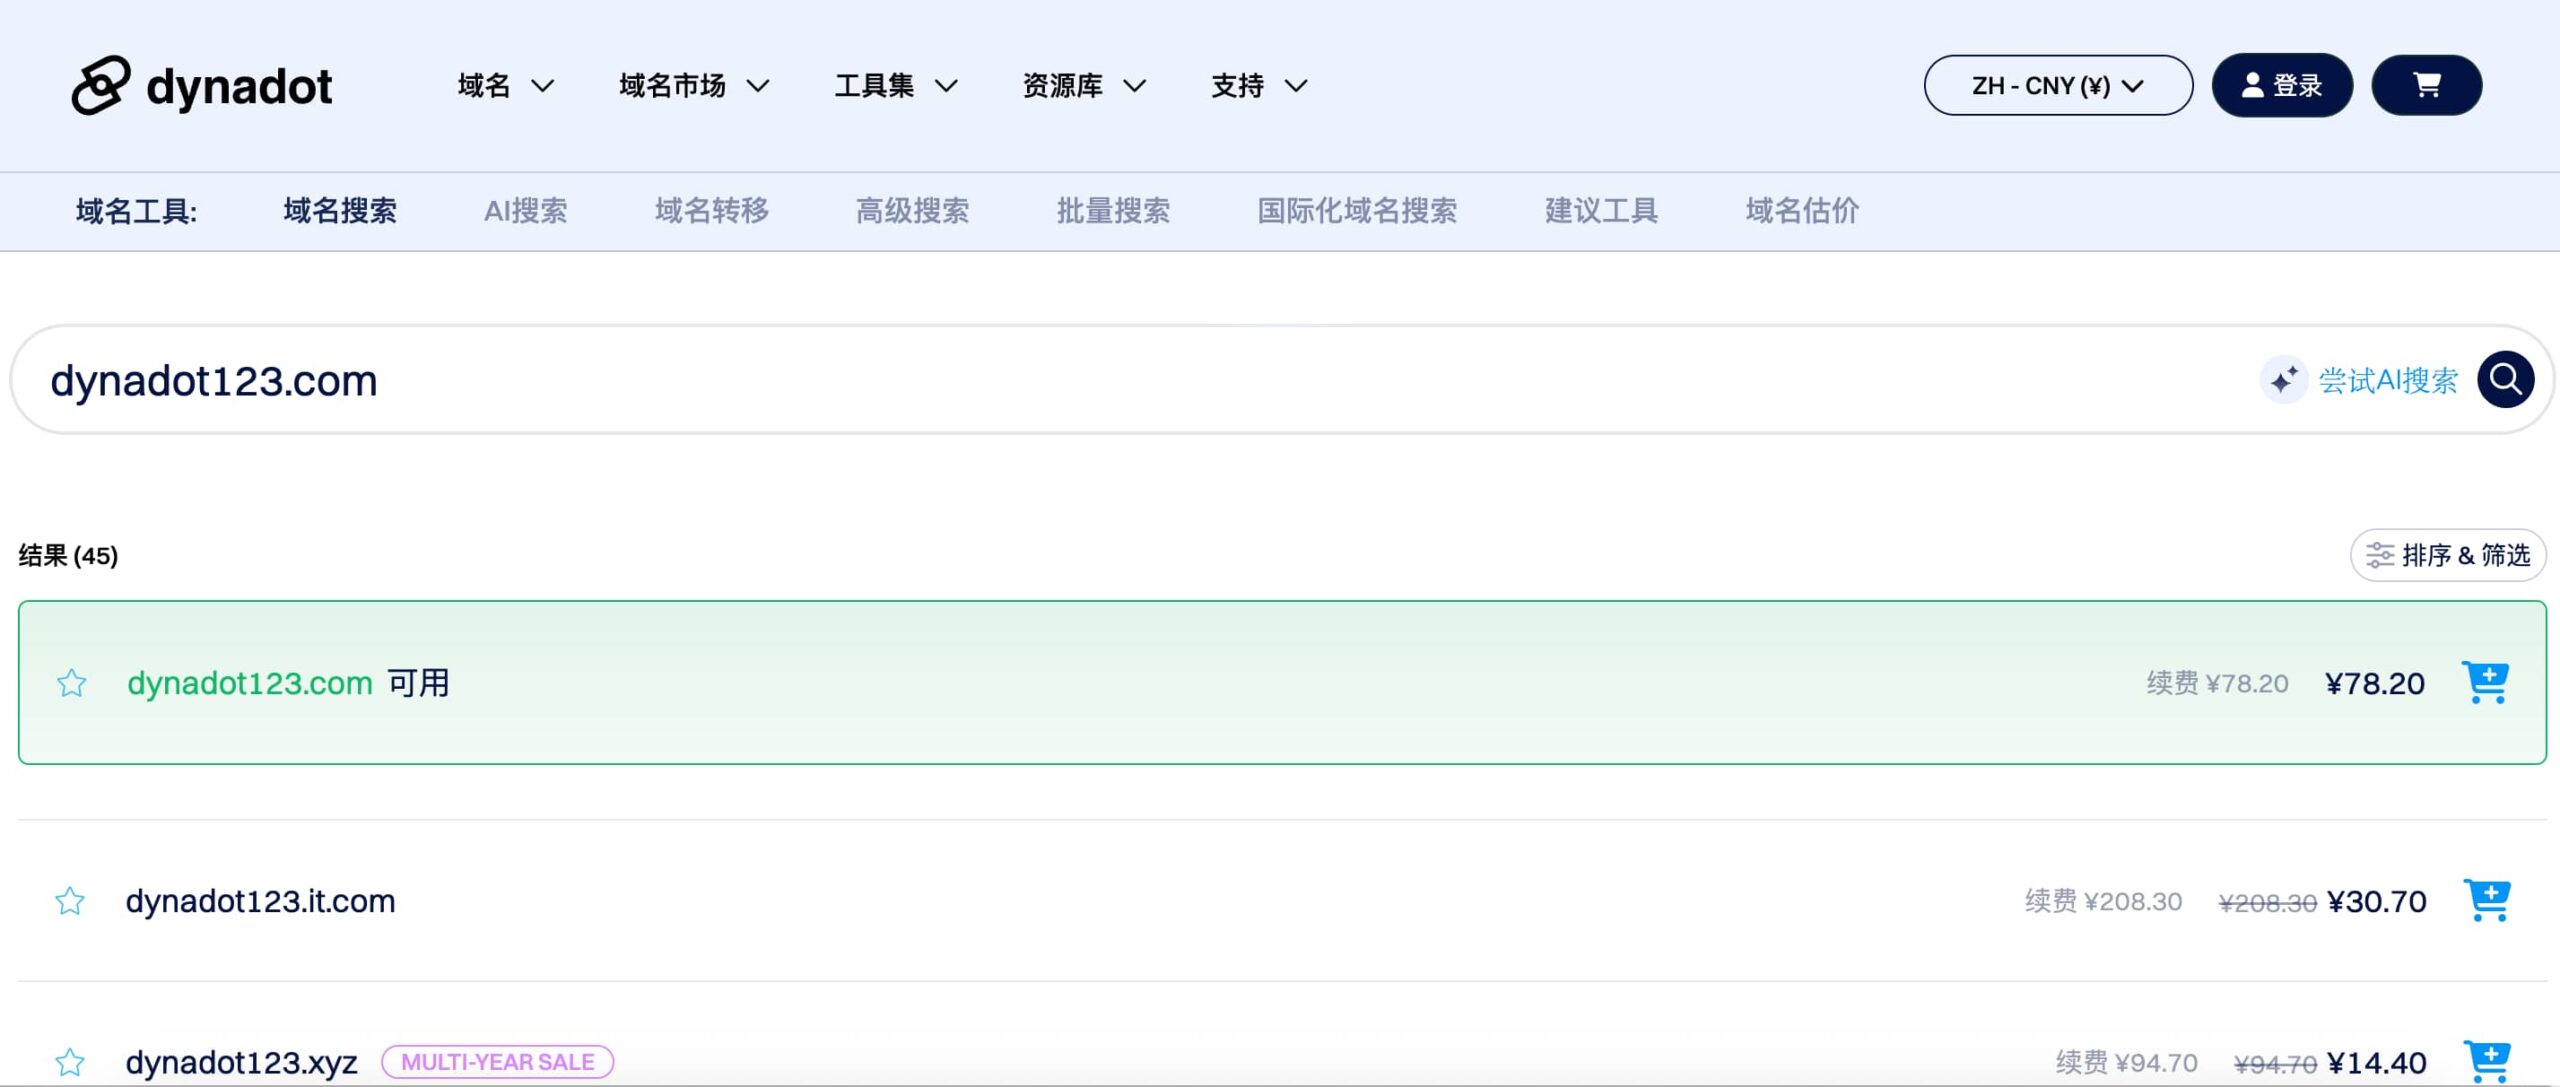Open the 尝试AI搜索 link
This screenshot has height=1087, width=2560.
2388,379
